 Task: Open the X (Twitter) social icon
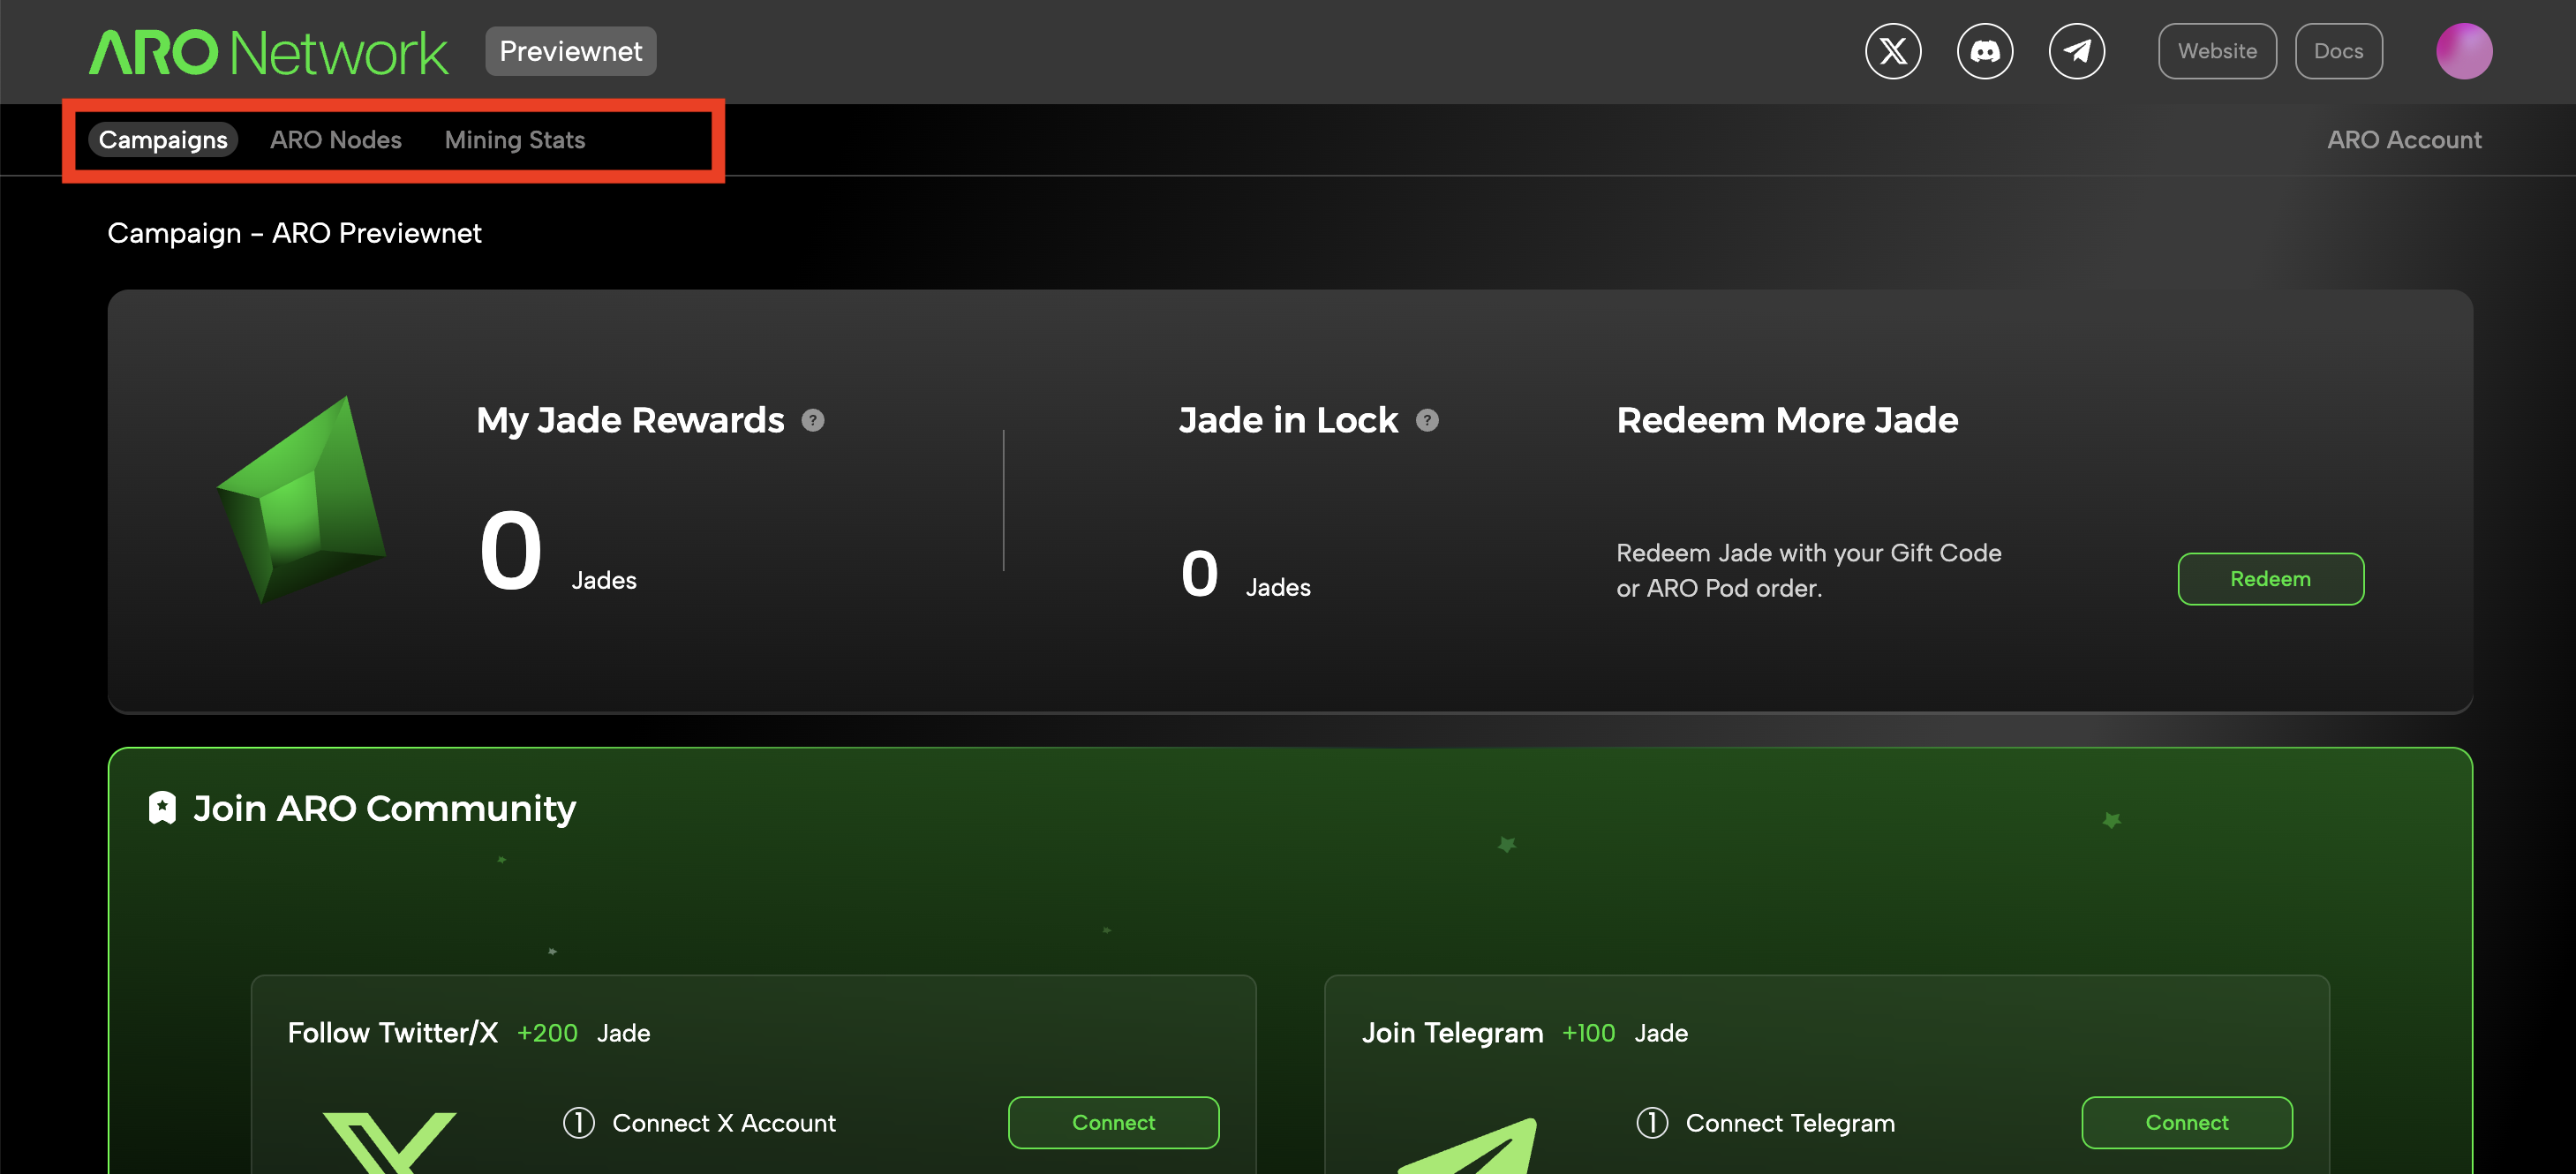pos(1893,51)
